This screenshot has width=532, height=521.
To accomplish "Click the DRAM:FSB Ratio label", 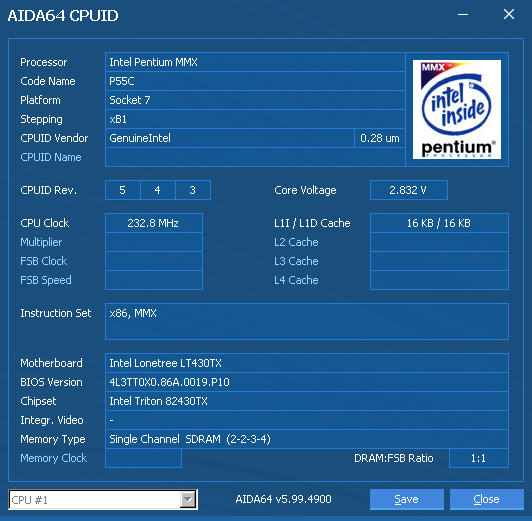I will (x=394, y=458).
